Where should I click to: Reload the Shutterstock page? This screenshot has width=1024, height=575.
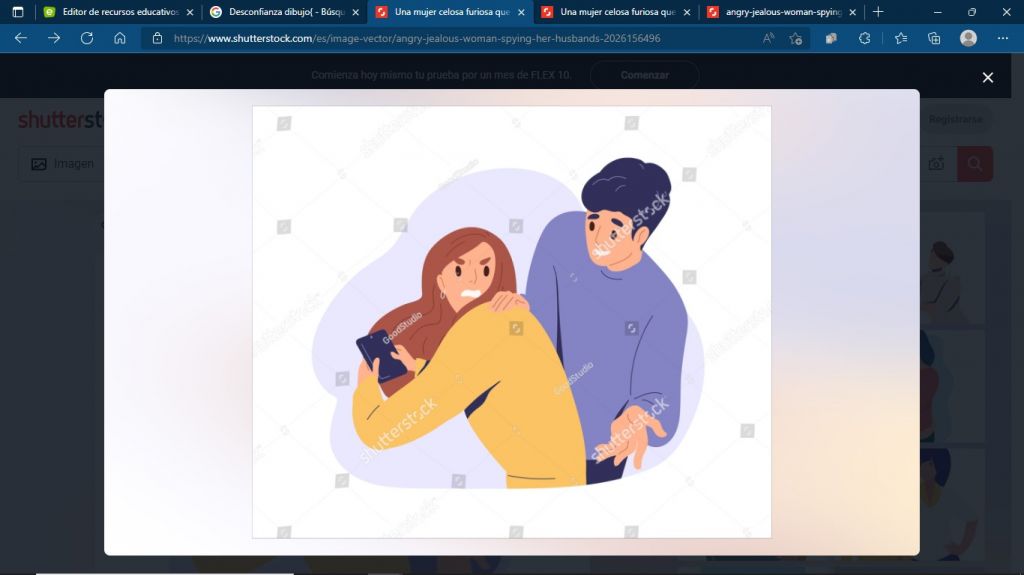(87, 39)
